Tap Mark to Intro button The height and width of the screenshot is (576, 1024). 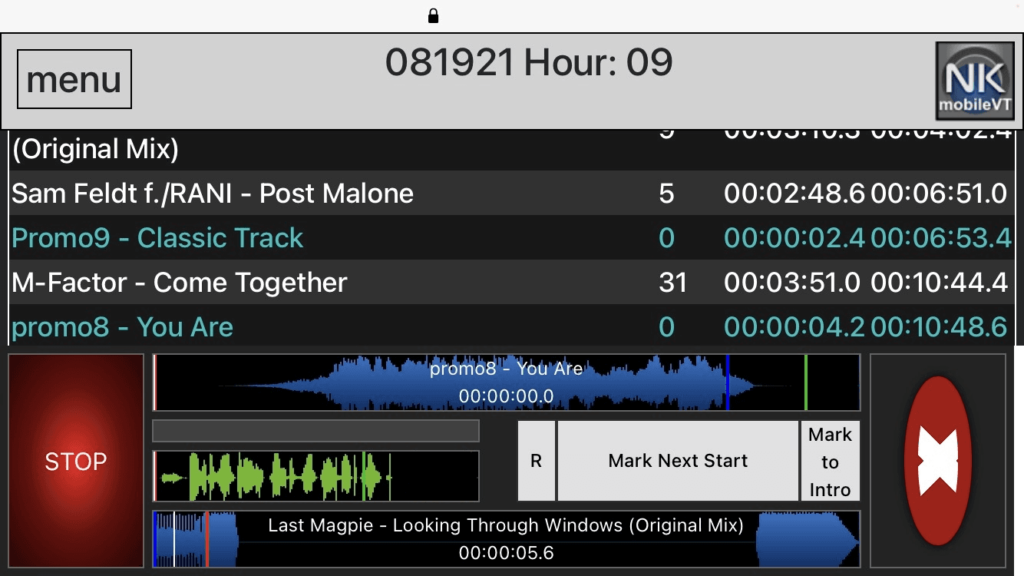(x=830, y=461)
